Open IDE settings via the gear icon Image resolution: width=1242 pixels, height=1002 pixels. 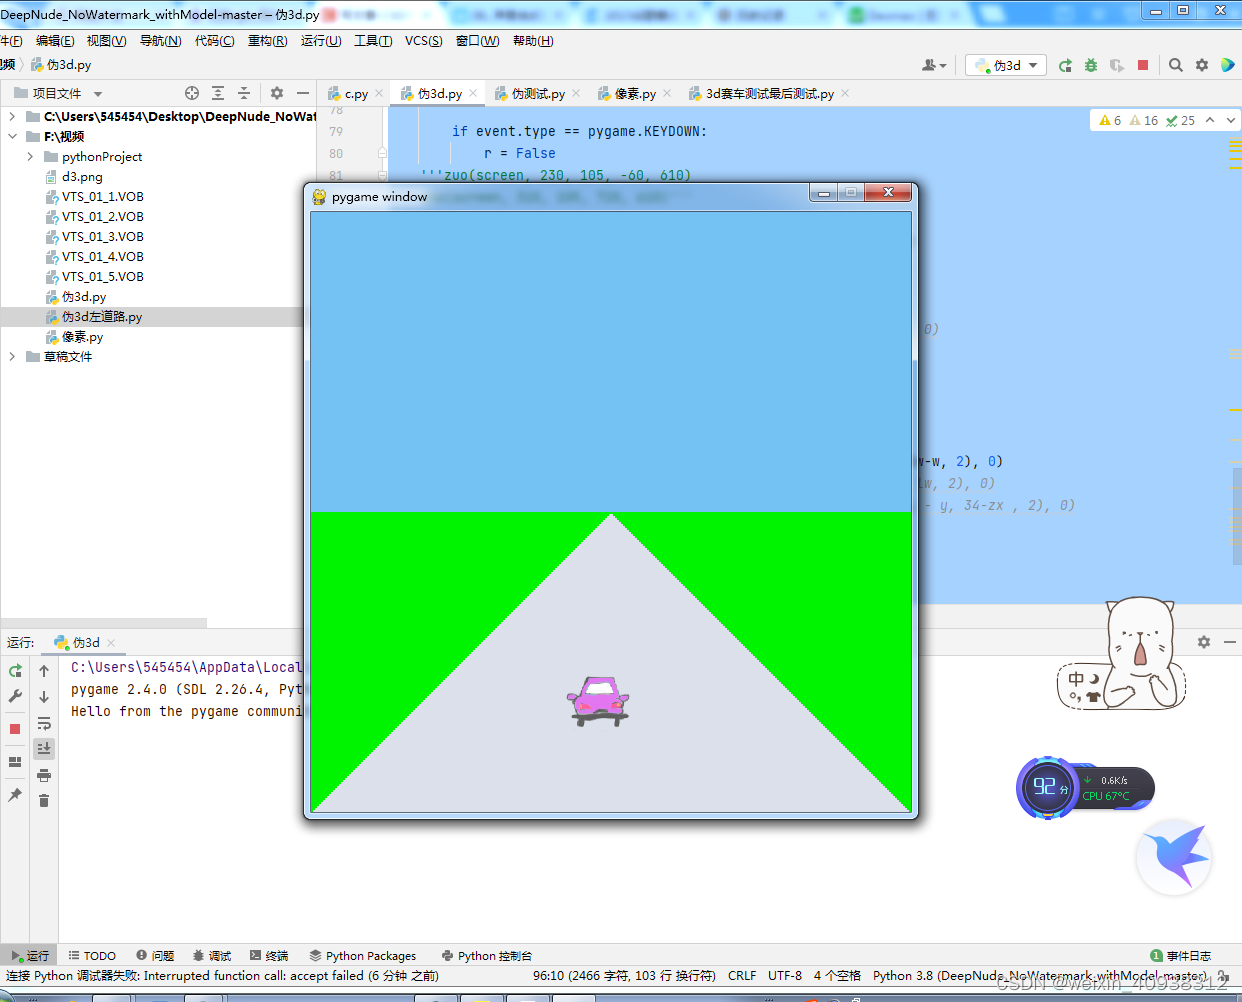tap(1202, 64)
